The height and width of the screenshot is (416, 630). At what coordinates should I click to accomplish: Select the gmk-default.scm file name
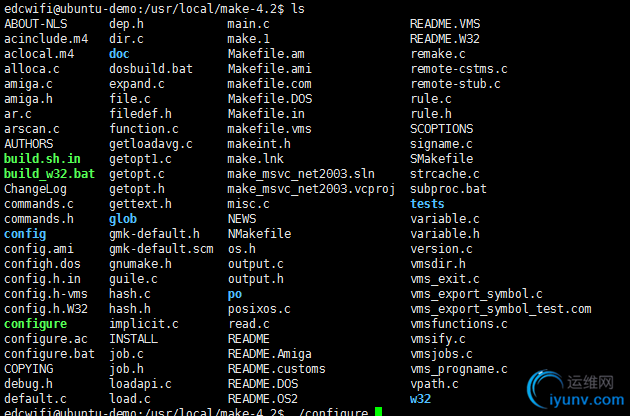coord(161,249)
